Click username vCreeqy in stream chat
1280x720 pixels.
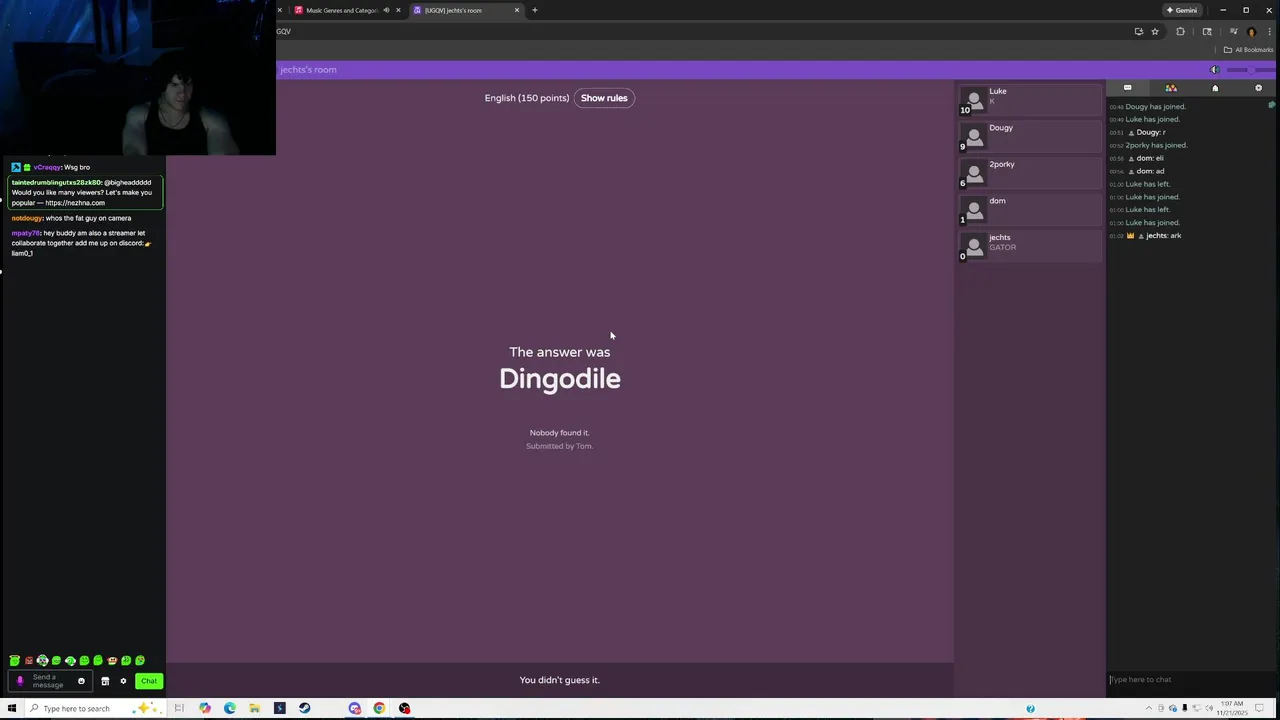click(x=47, y=167)
